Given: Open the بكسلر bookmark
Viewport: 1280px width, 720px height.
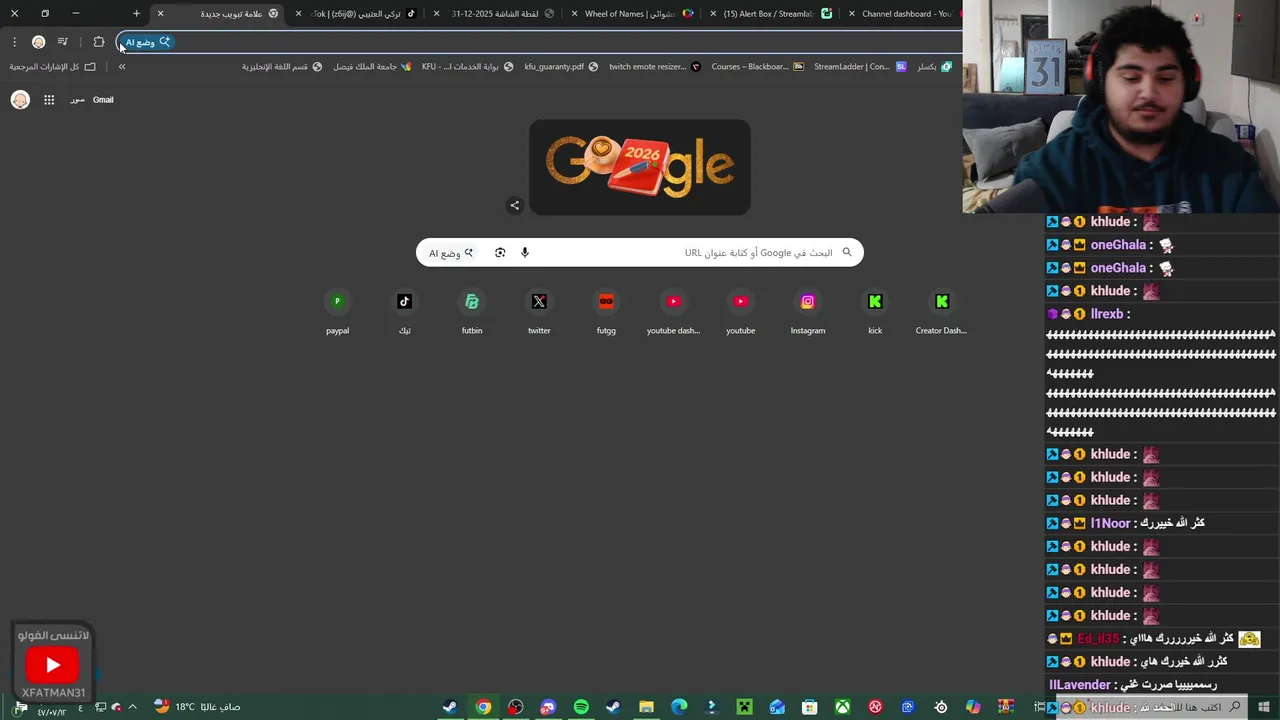Looking at the screenshot, I should (934, 67).
